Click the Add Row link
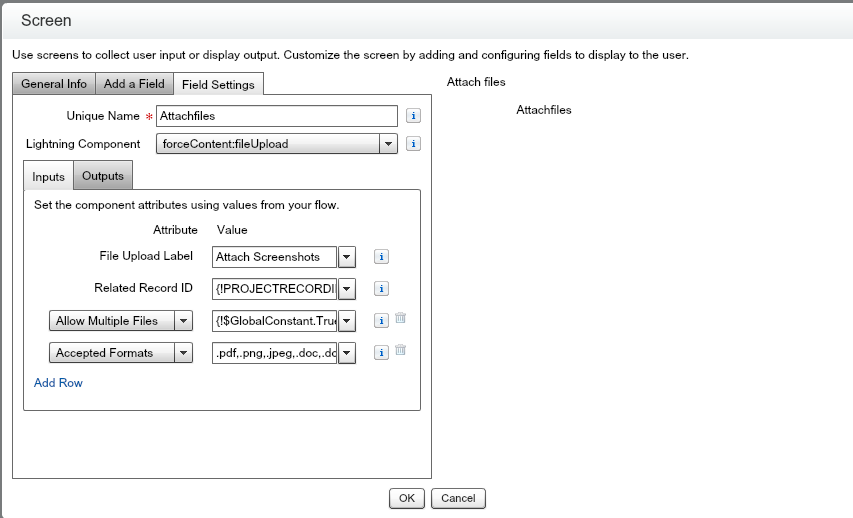This screenshot has width=853, height=518. pos(58,383)
